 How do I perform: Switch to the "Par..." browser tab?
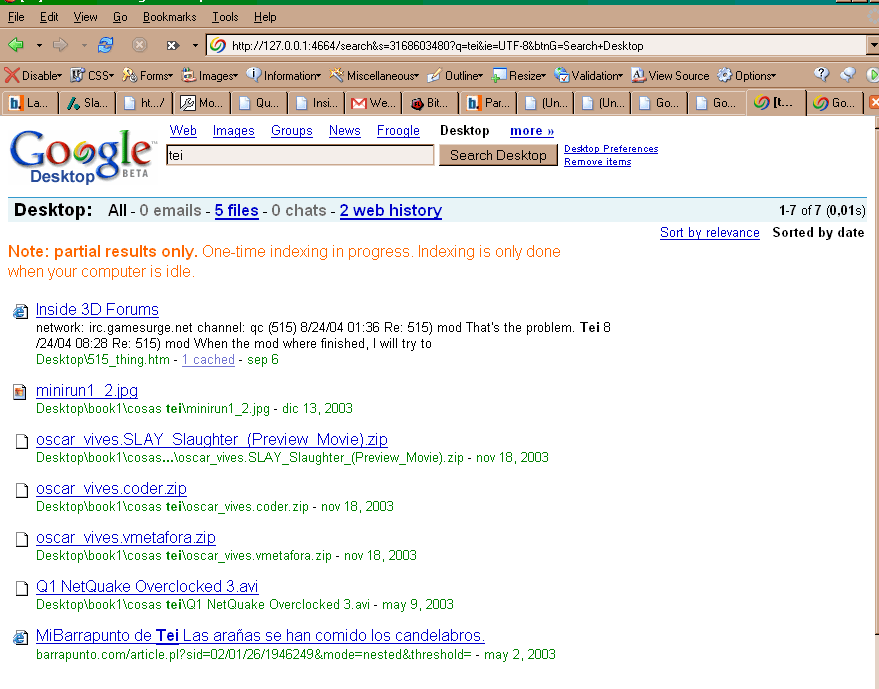click(x=489, y=103)
